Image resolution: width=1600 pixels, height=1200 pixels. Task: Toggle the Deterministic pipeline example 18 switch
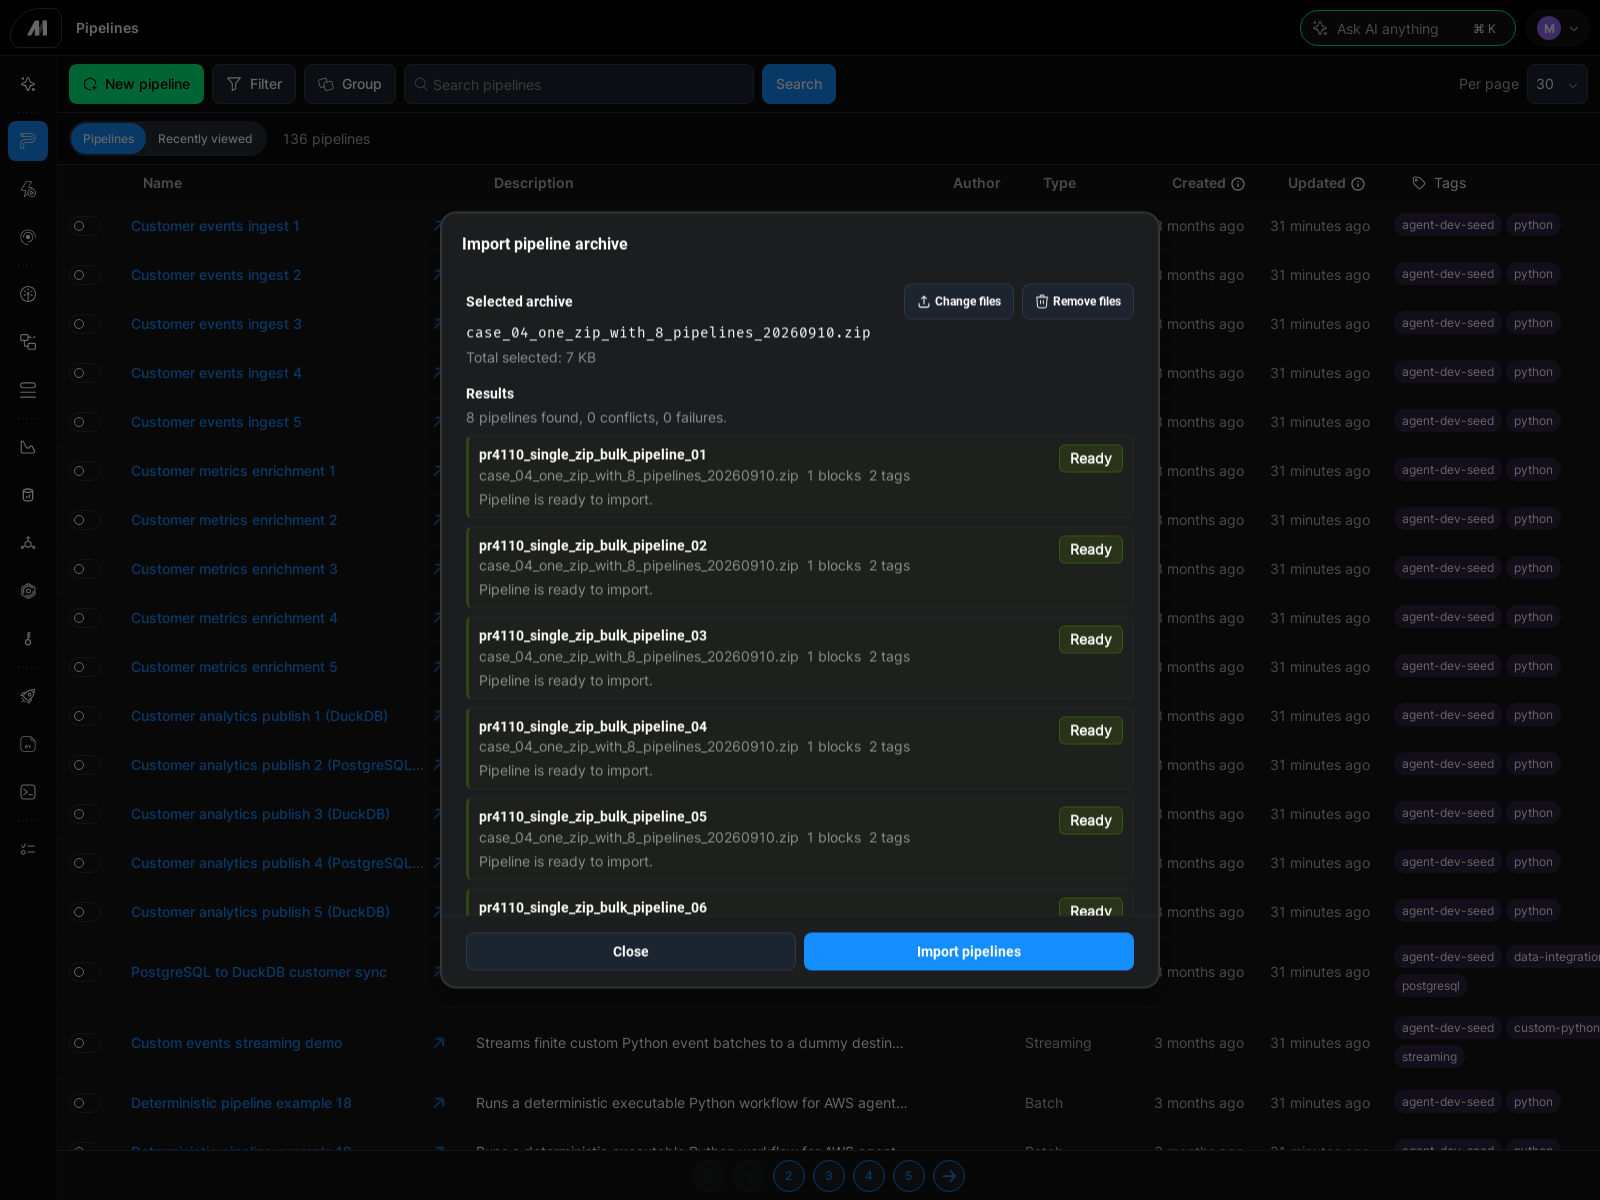(x=85, y=1103)
